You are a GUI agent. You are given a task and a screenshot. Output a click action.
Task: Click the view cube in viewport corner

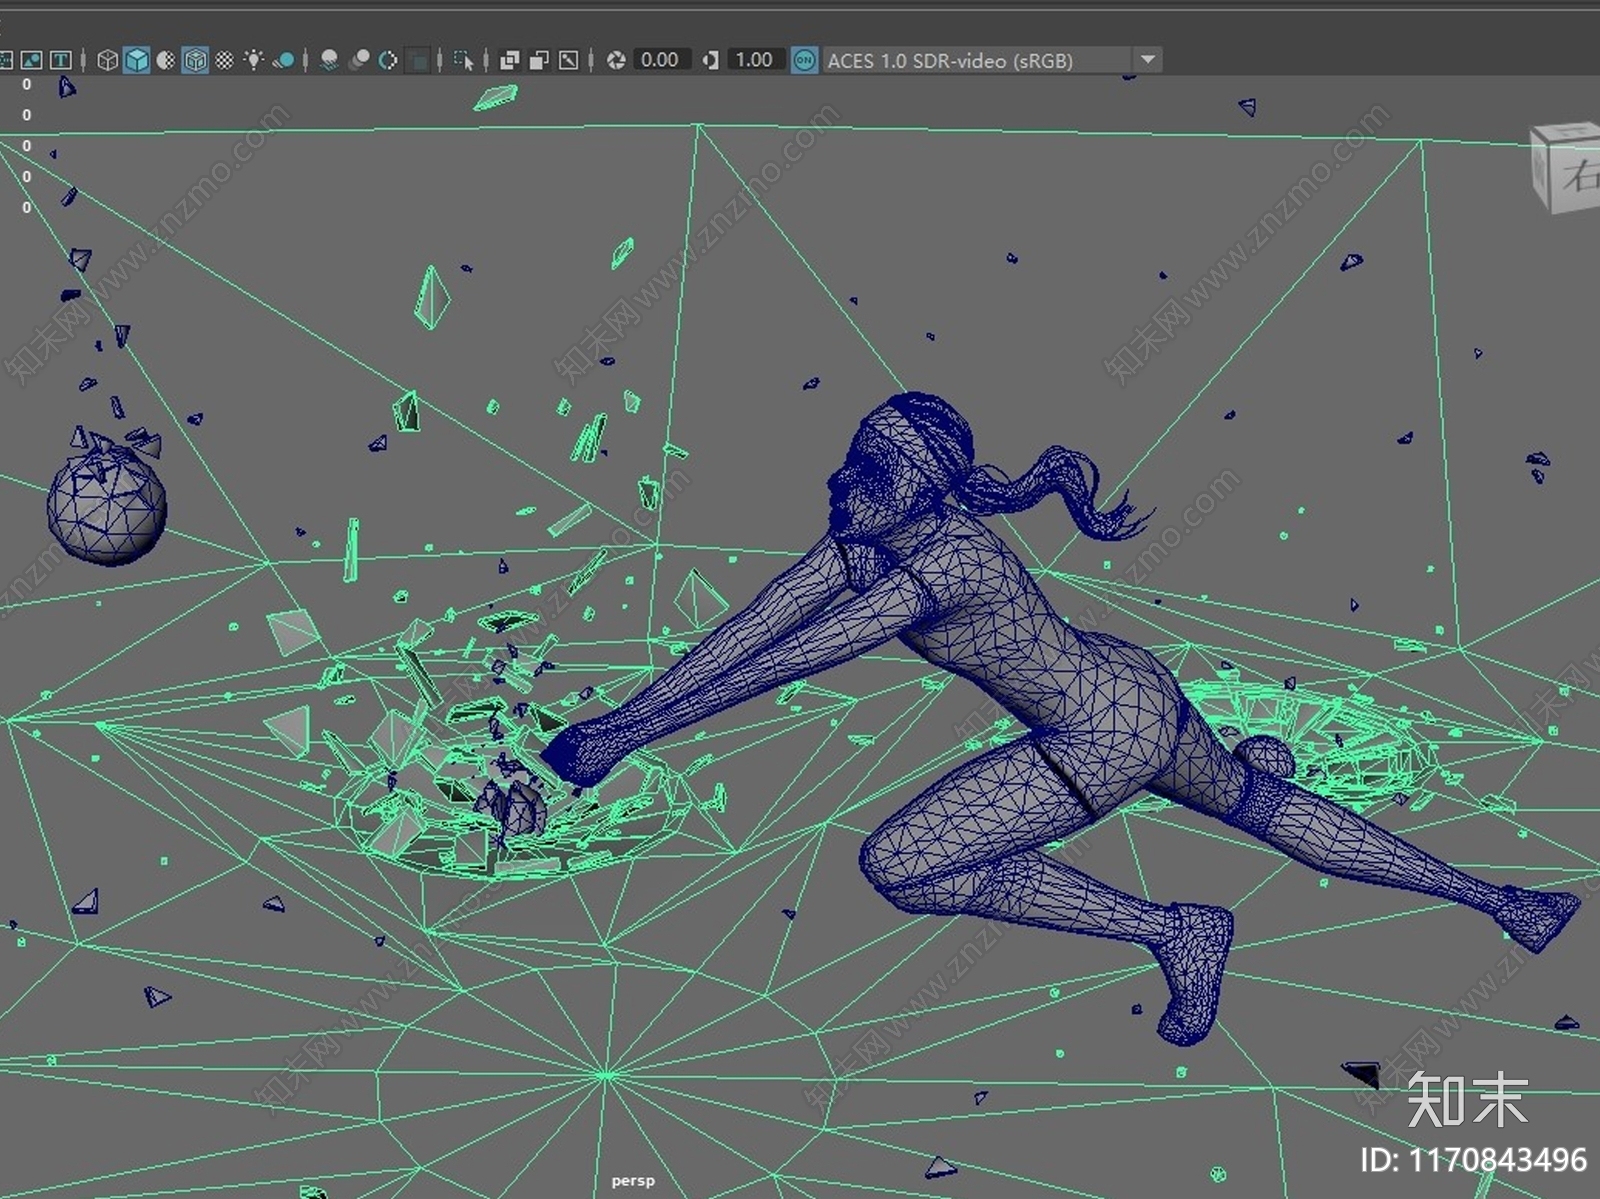[x=1566, y=168]
